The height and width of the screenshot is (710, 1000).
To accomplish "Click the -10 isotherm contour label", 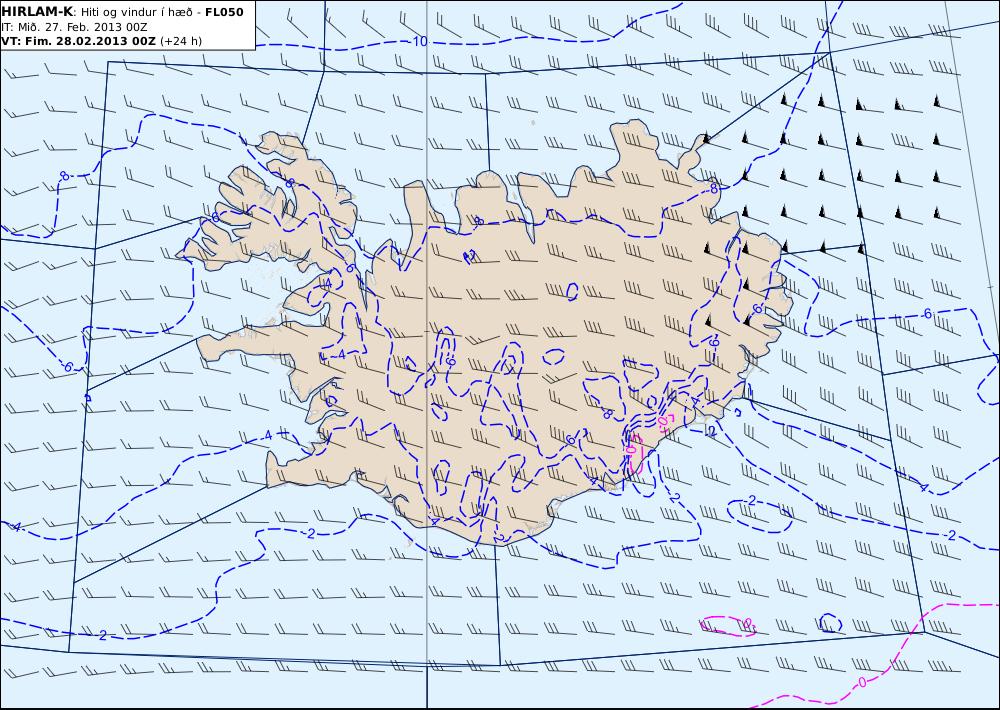I will pos(418,41).
